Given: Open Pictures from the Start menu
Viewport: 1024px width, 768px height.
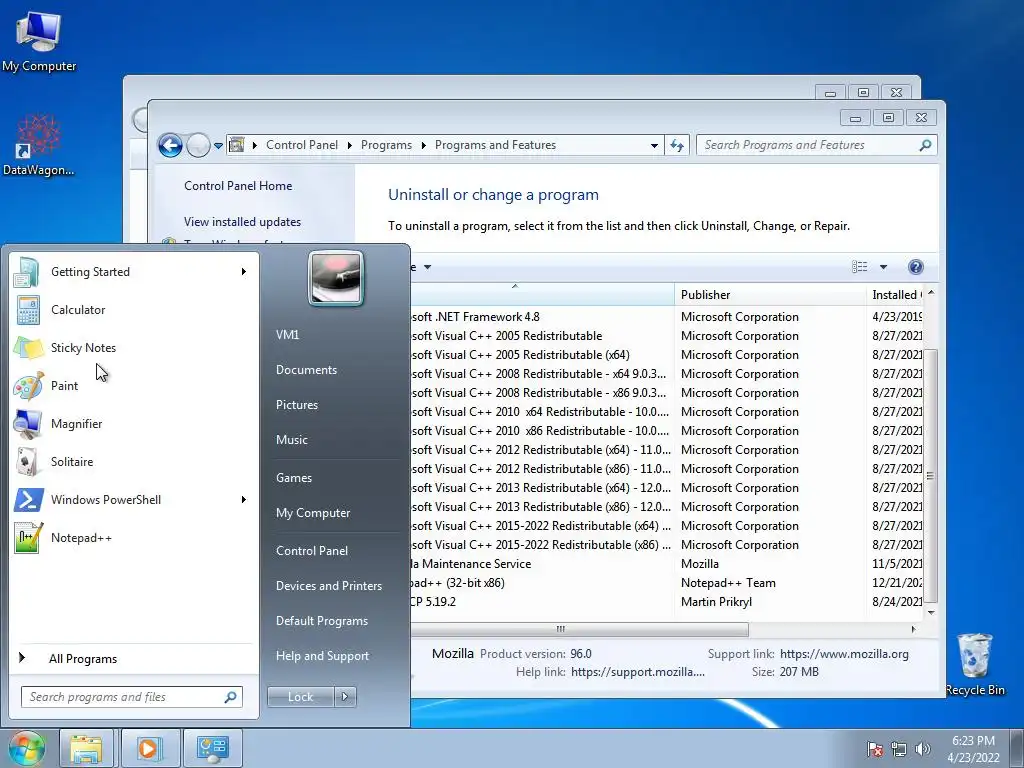Looking at the screenshot, I should [297, 405].
